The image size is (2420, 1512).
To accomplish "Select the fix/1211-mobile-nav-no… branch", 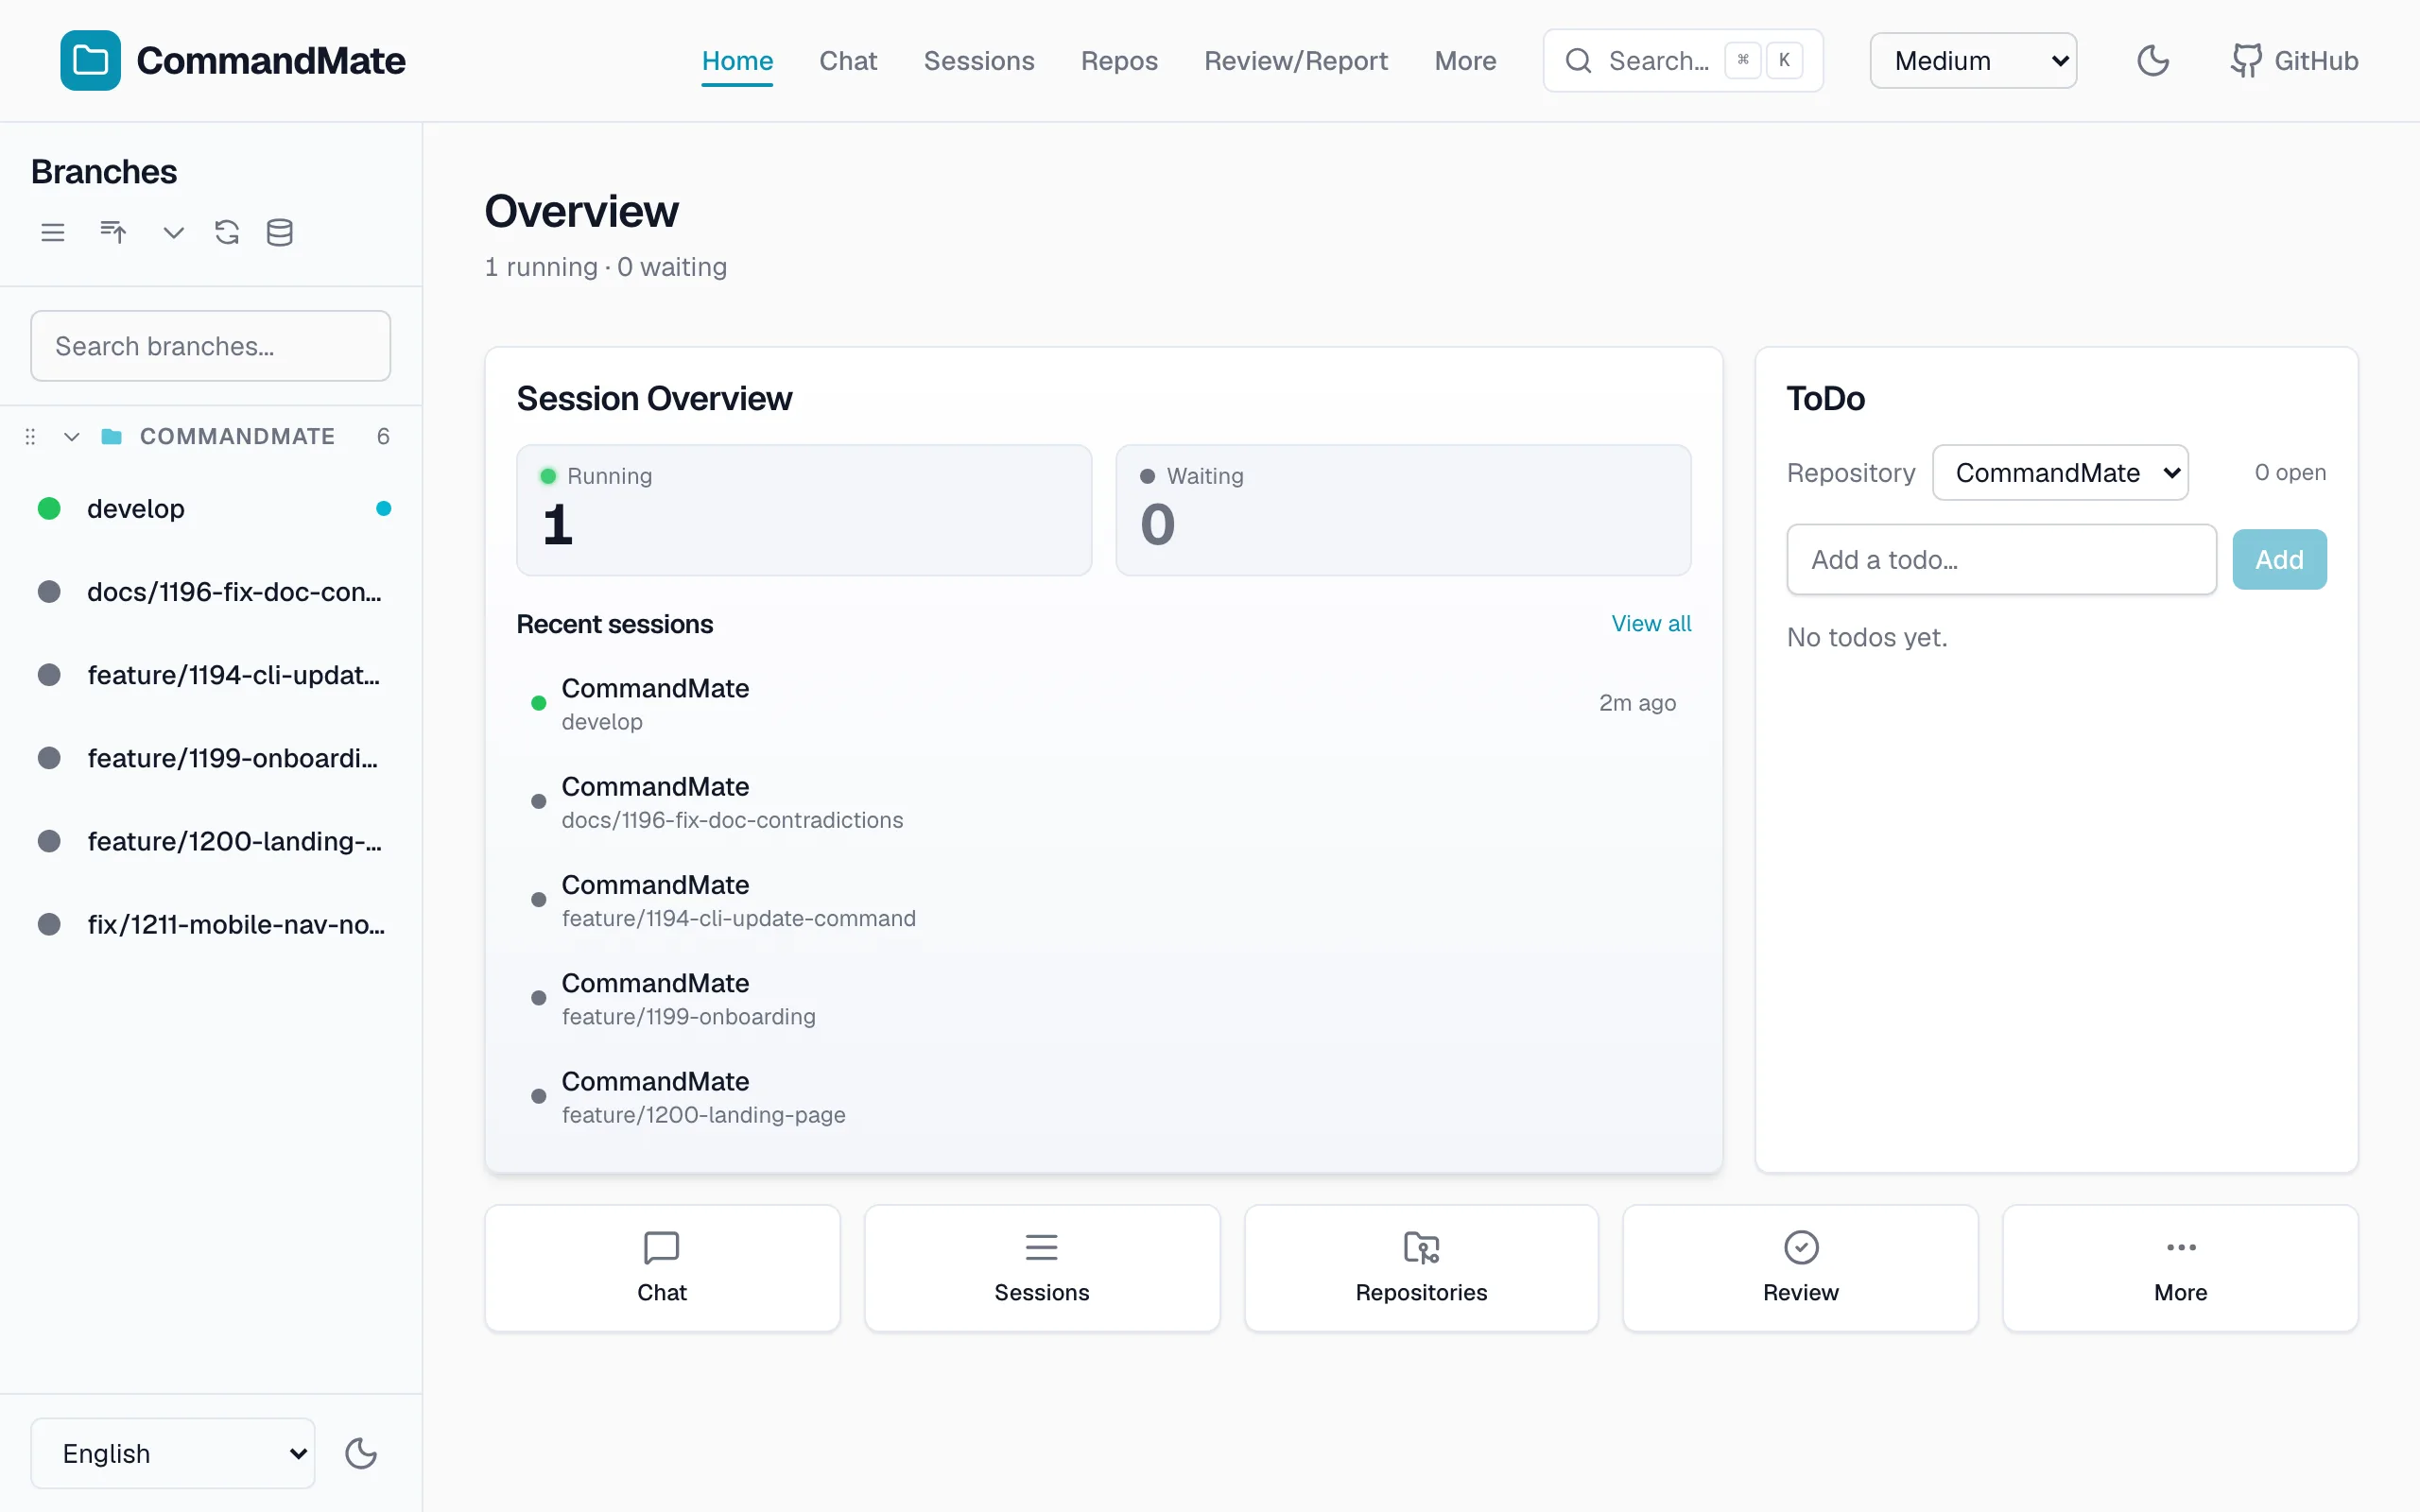I will [x=211, y=924].
